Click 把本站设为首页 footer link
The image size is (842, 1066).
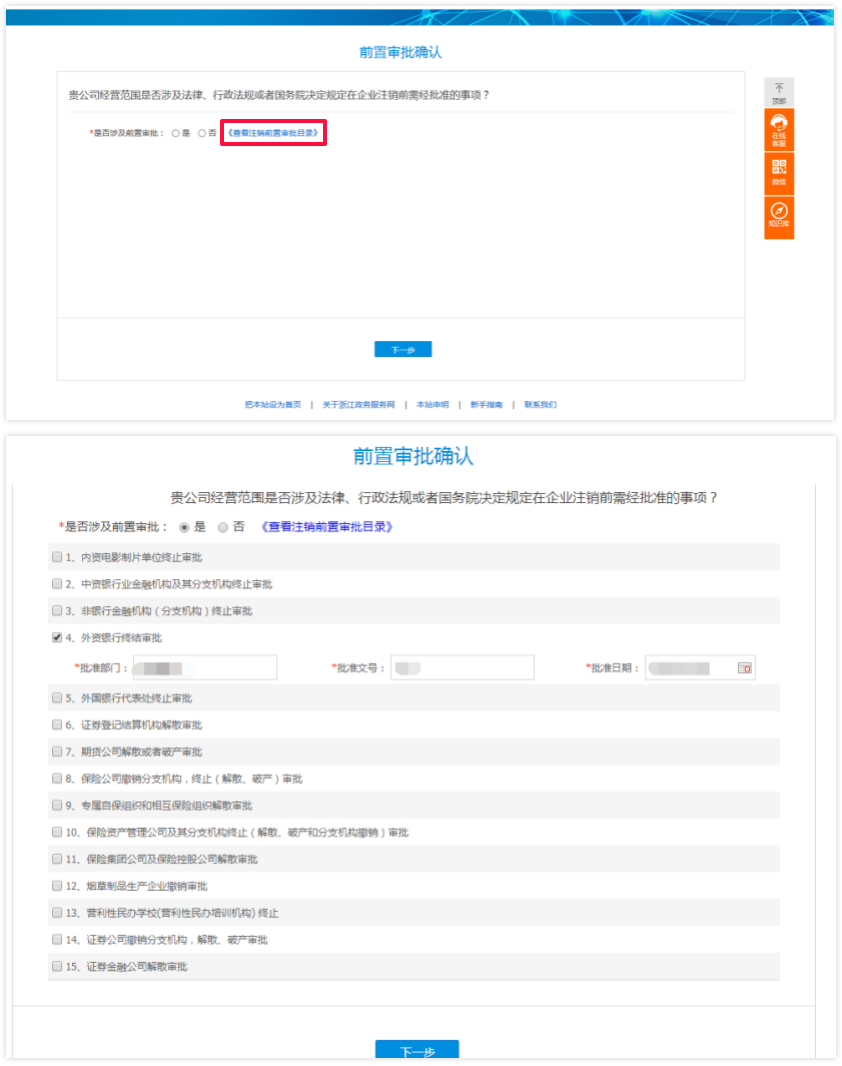click(272, 405)
